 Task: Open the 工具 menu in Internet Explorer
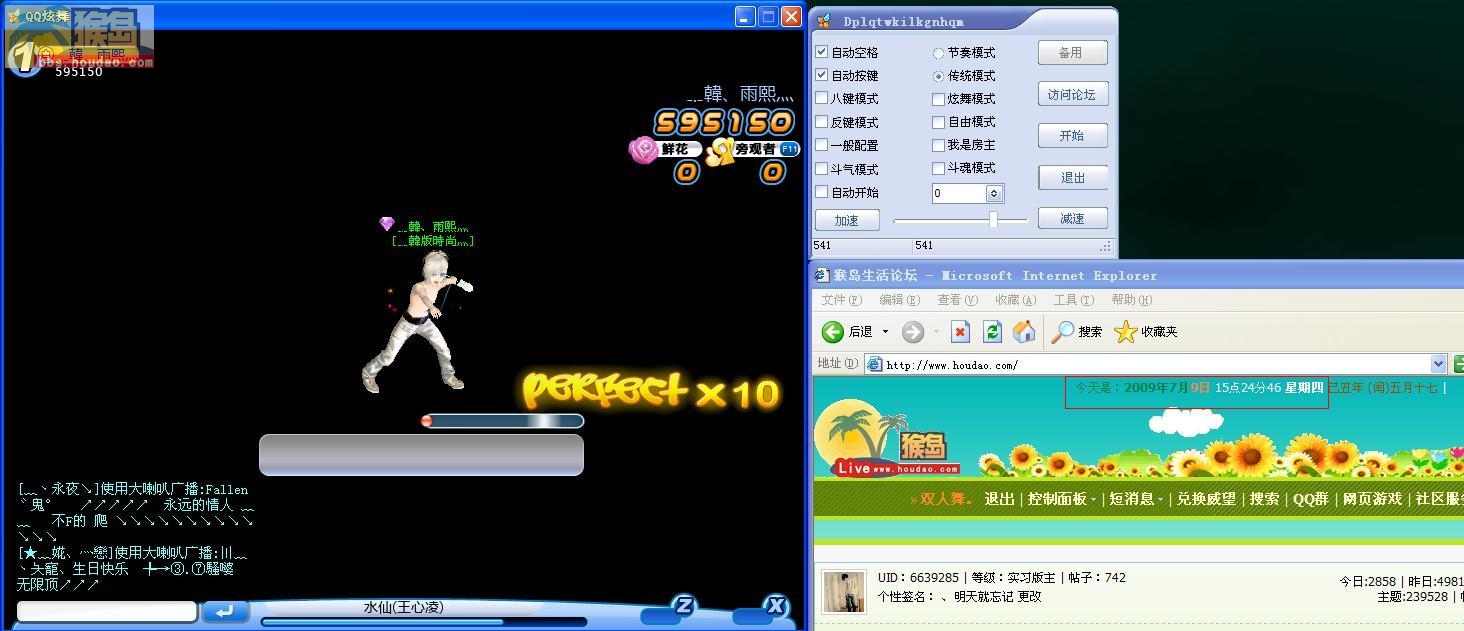[1073, 300]
